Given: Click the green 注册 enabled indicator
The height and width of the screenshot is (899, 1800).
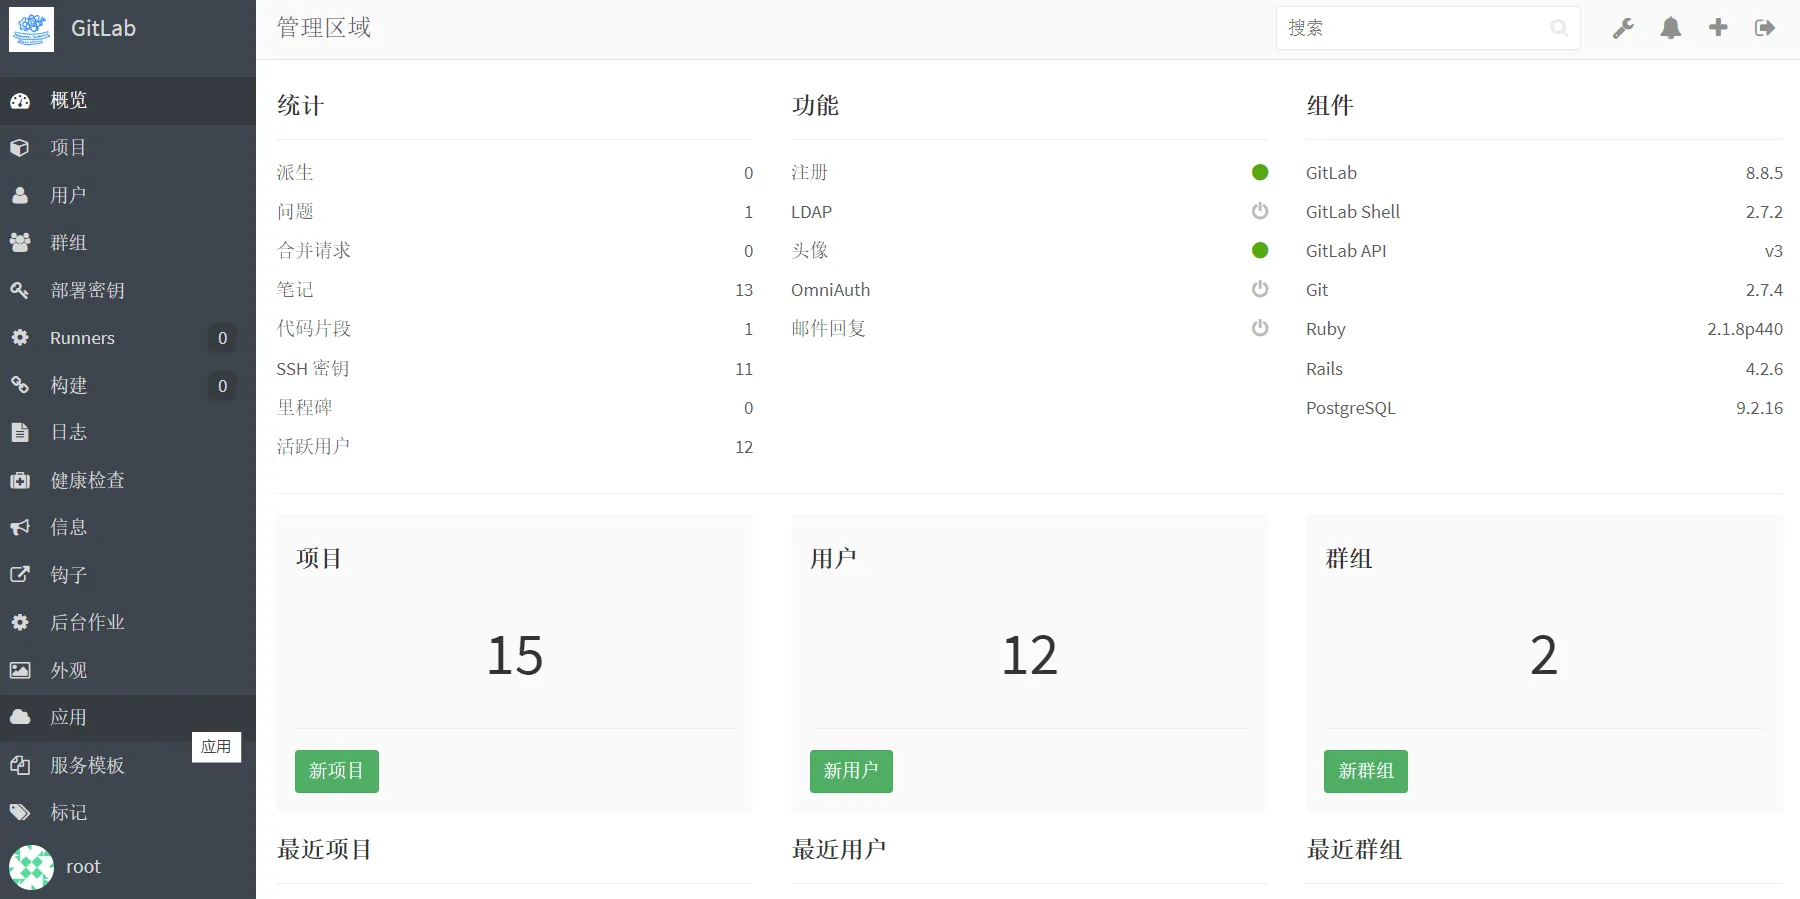Looking at the screenshot, I should (x=1260, y=172).
